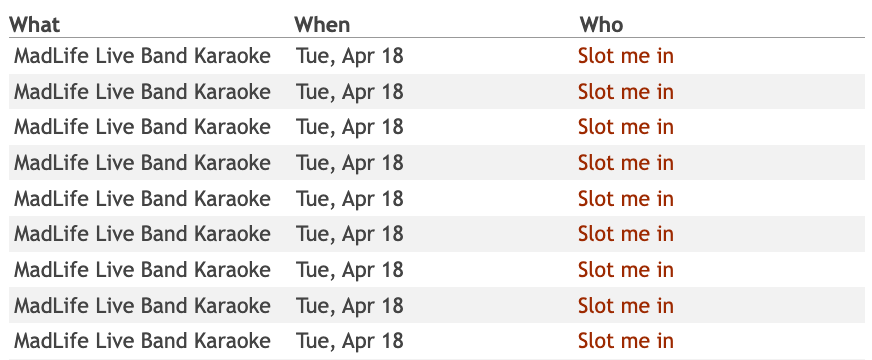Click the 'Who' column header
872x360 pixels.
click(601, 24)
